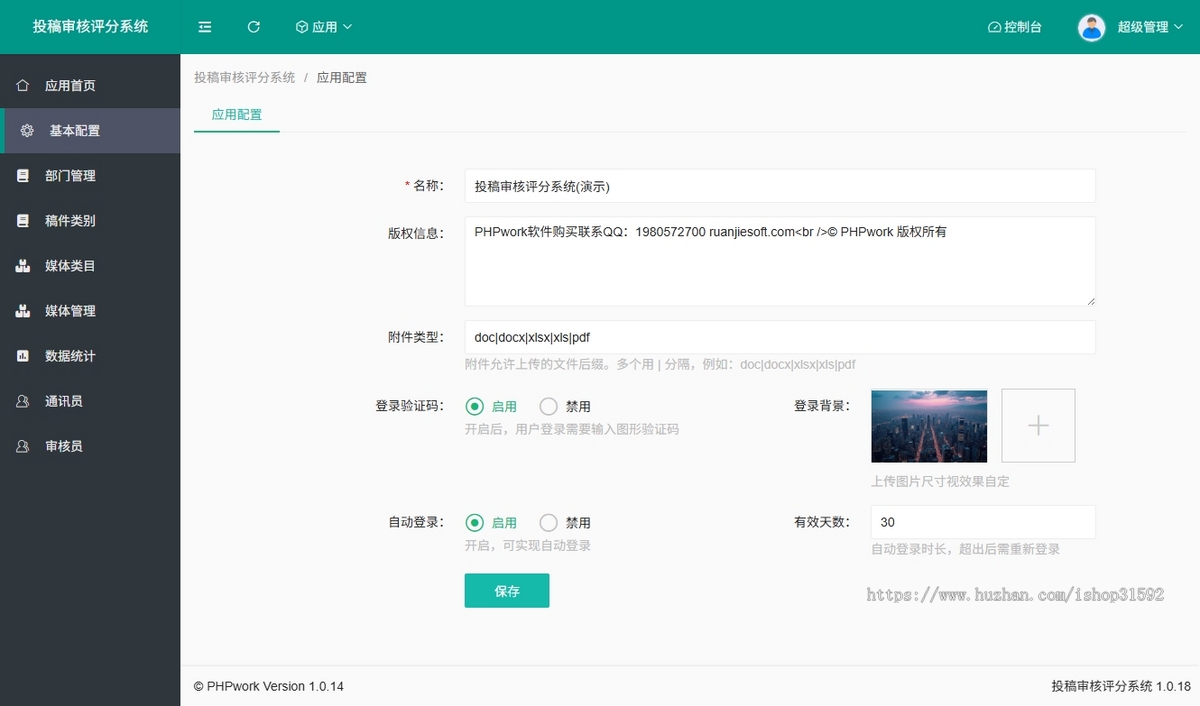Click the city login background thumbnail
Screen dimensions: 1200x706
[929, 426]
